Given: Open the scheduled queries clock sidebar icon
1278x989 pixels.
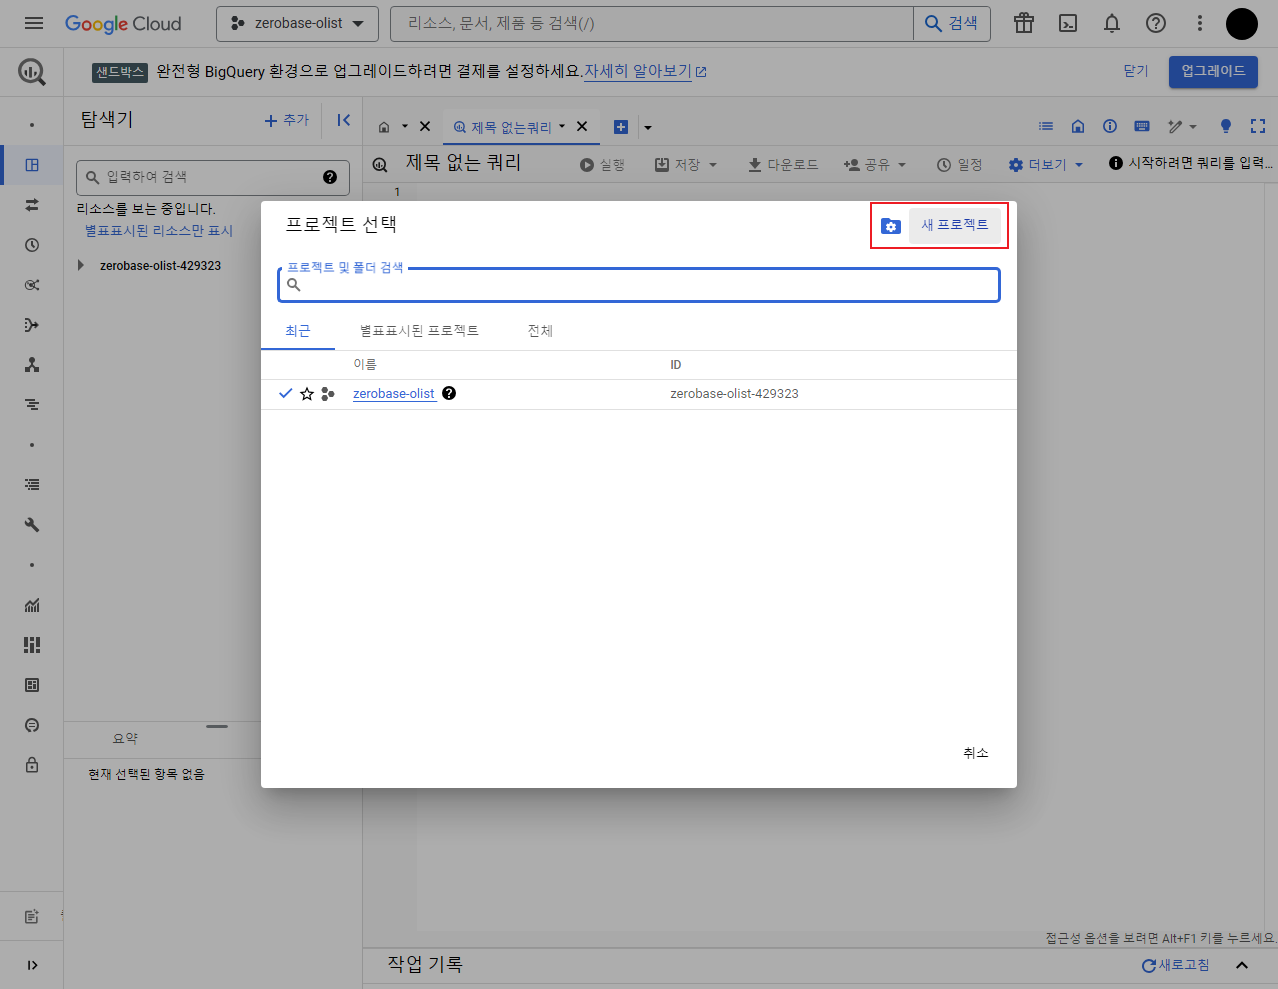Looking at the screenshot, I should [32, 245].
